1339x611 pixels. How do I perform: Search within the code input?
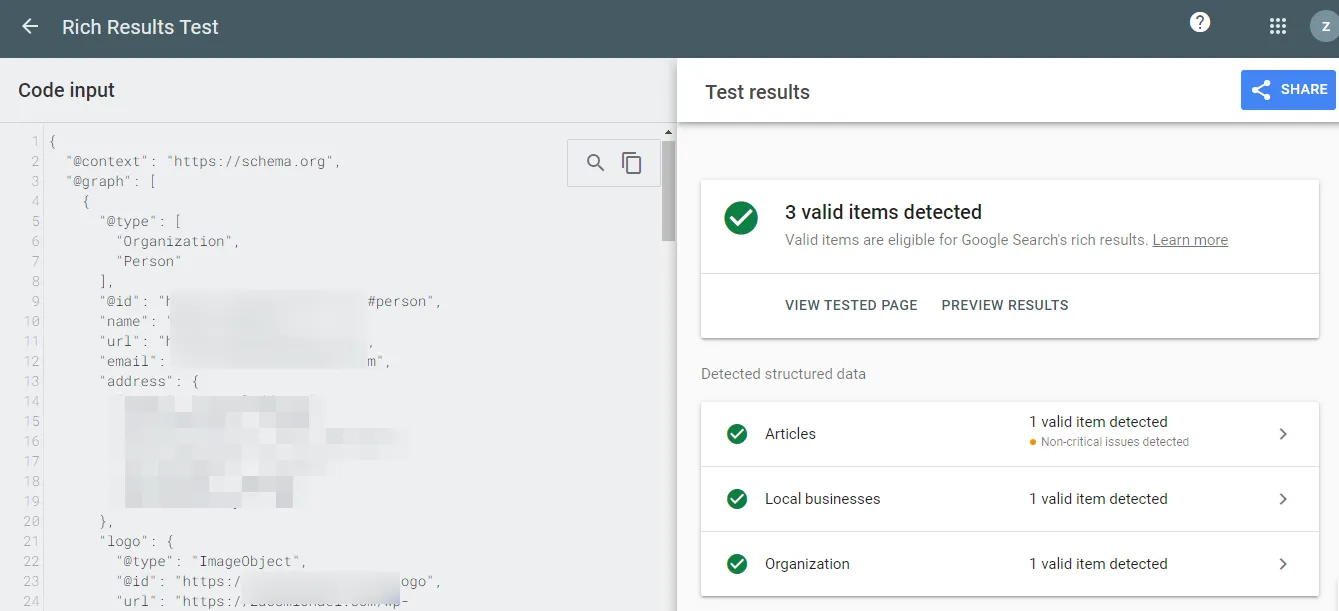595,163
